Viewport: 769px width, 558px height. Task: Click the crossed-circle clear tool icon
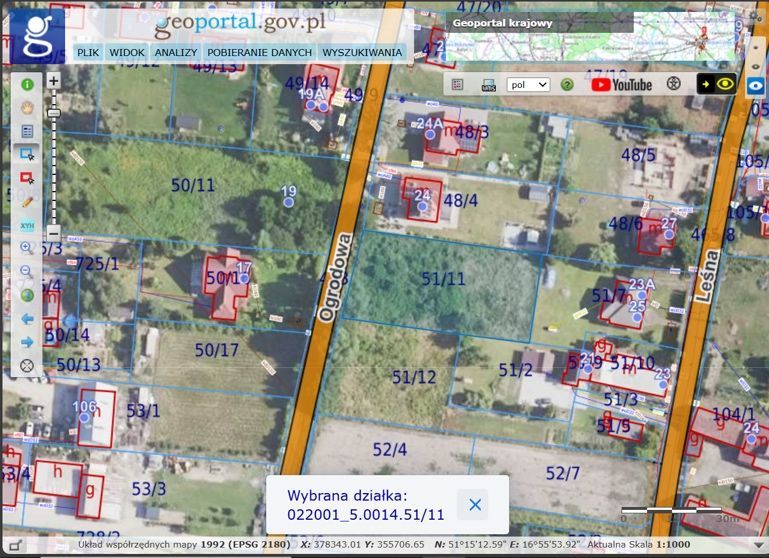pyautogui.click(x=27, y=365)
